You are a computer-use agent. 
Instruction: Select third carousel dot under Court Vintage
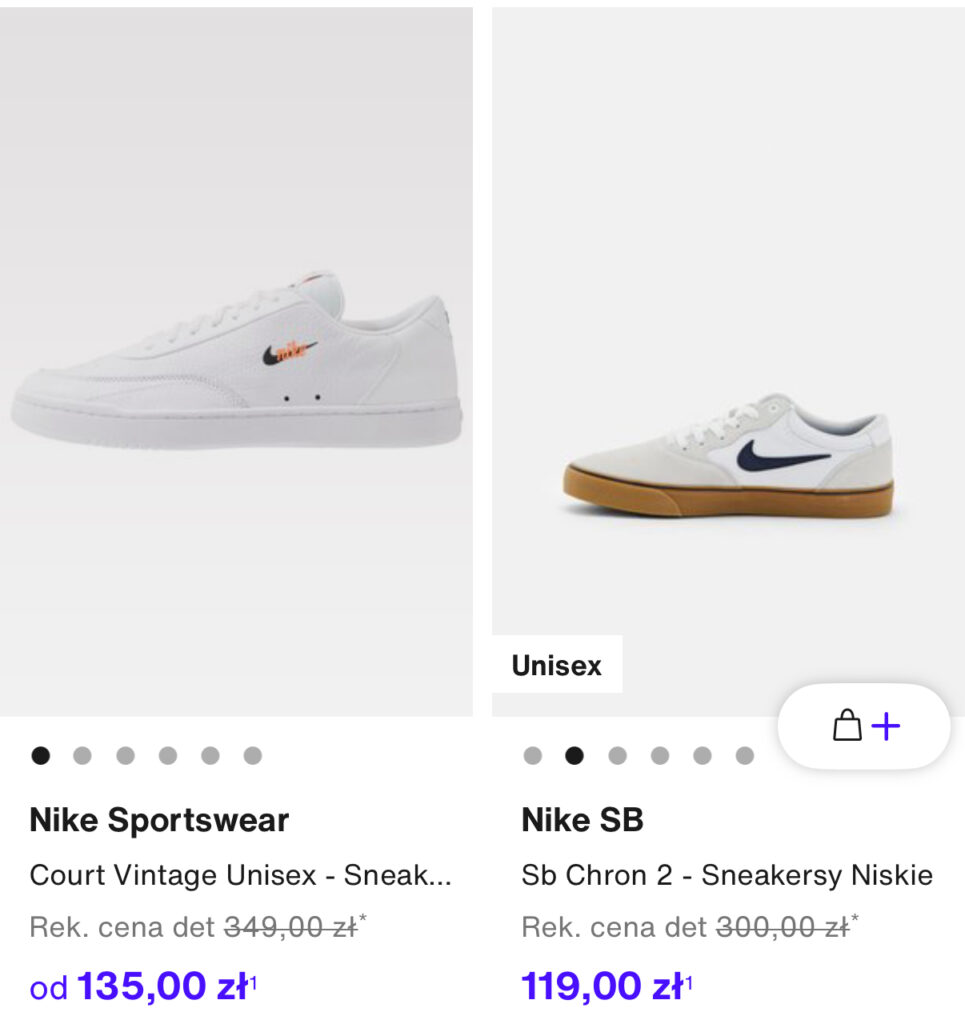tap(125, 756)
